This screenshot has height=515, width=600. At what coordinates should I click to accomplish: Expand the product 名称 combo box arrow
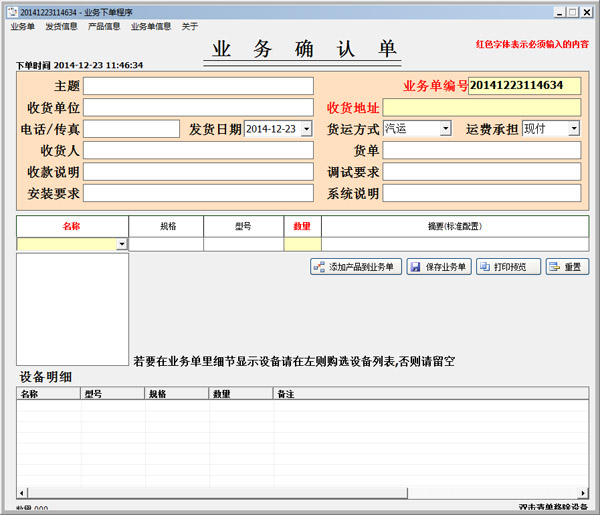[122, 244]
